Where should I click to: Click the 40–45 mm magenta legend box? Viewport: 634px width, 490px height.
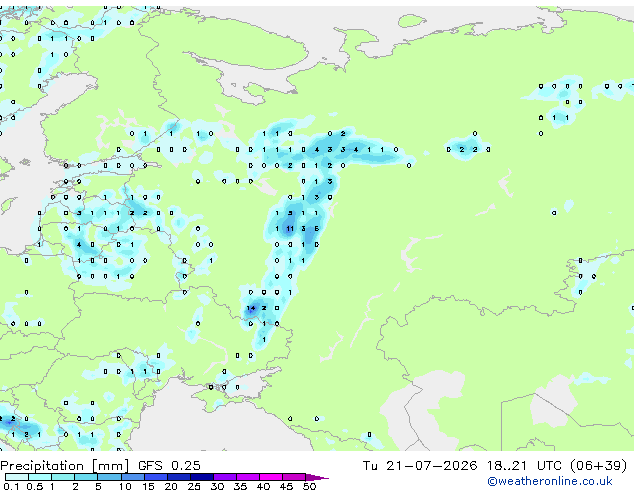point(271,477)
